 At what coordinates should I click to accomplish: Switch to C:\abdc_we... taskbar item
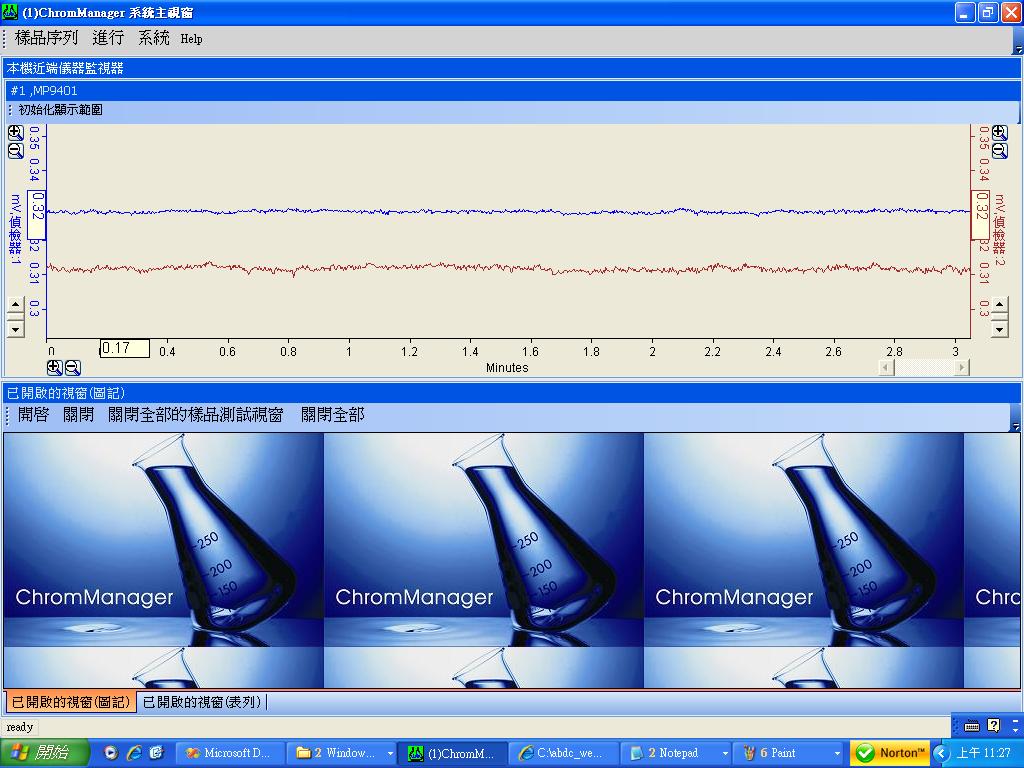point(565,753)
